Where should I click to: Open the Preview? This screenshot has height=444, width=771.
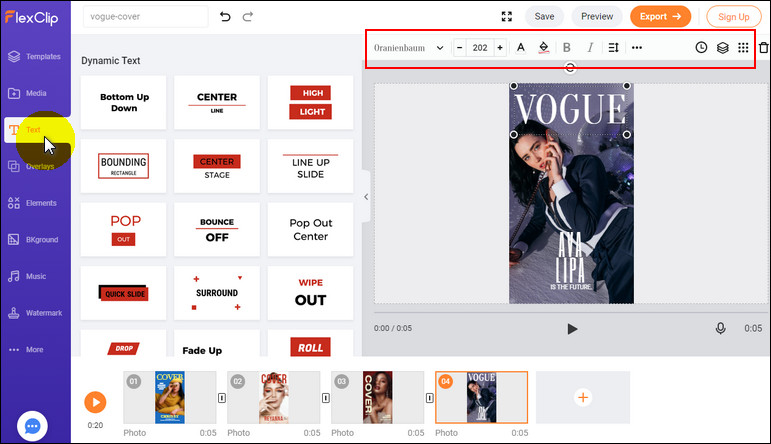pyautogui.click(x=597, y=17)
